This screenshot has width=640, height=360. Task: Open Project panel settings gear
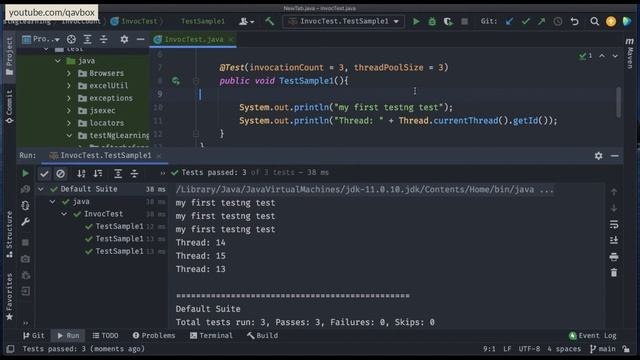124,39
